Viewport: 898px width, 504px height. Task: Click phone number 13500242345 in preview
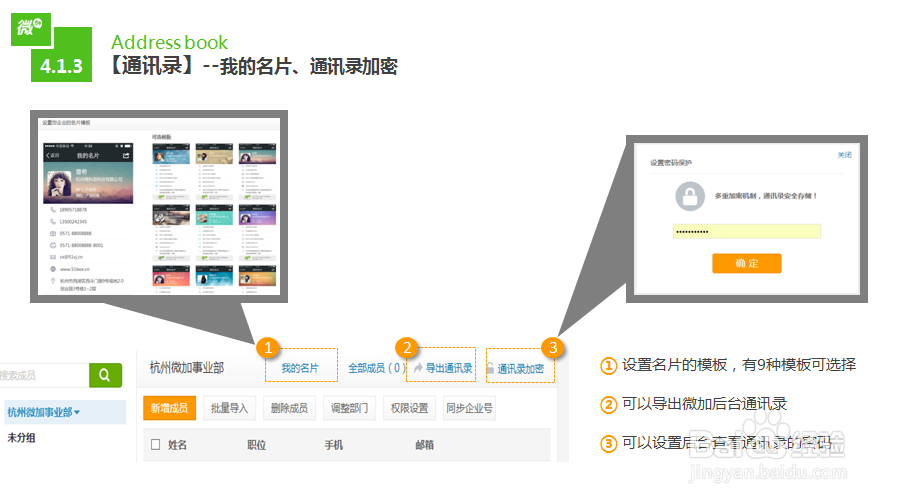(73, 222)
